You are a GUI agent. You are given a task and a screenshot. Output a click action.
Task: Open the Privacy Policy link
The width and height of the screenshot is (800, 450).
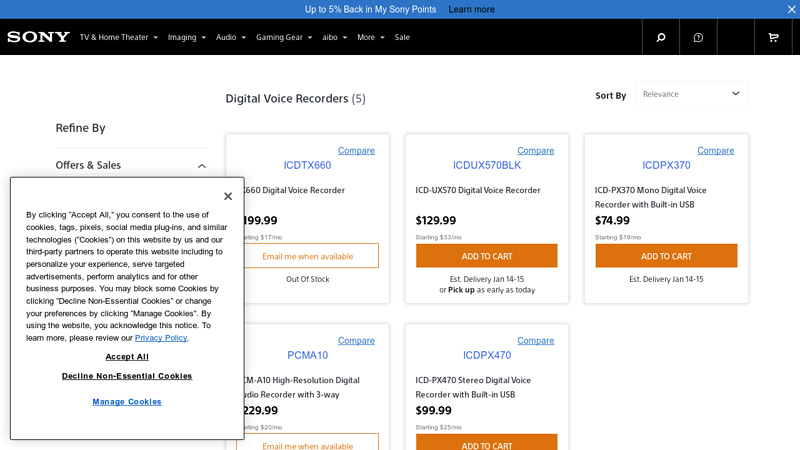pyautogui.click(x=161, y=338)
